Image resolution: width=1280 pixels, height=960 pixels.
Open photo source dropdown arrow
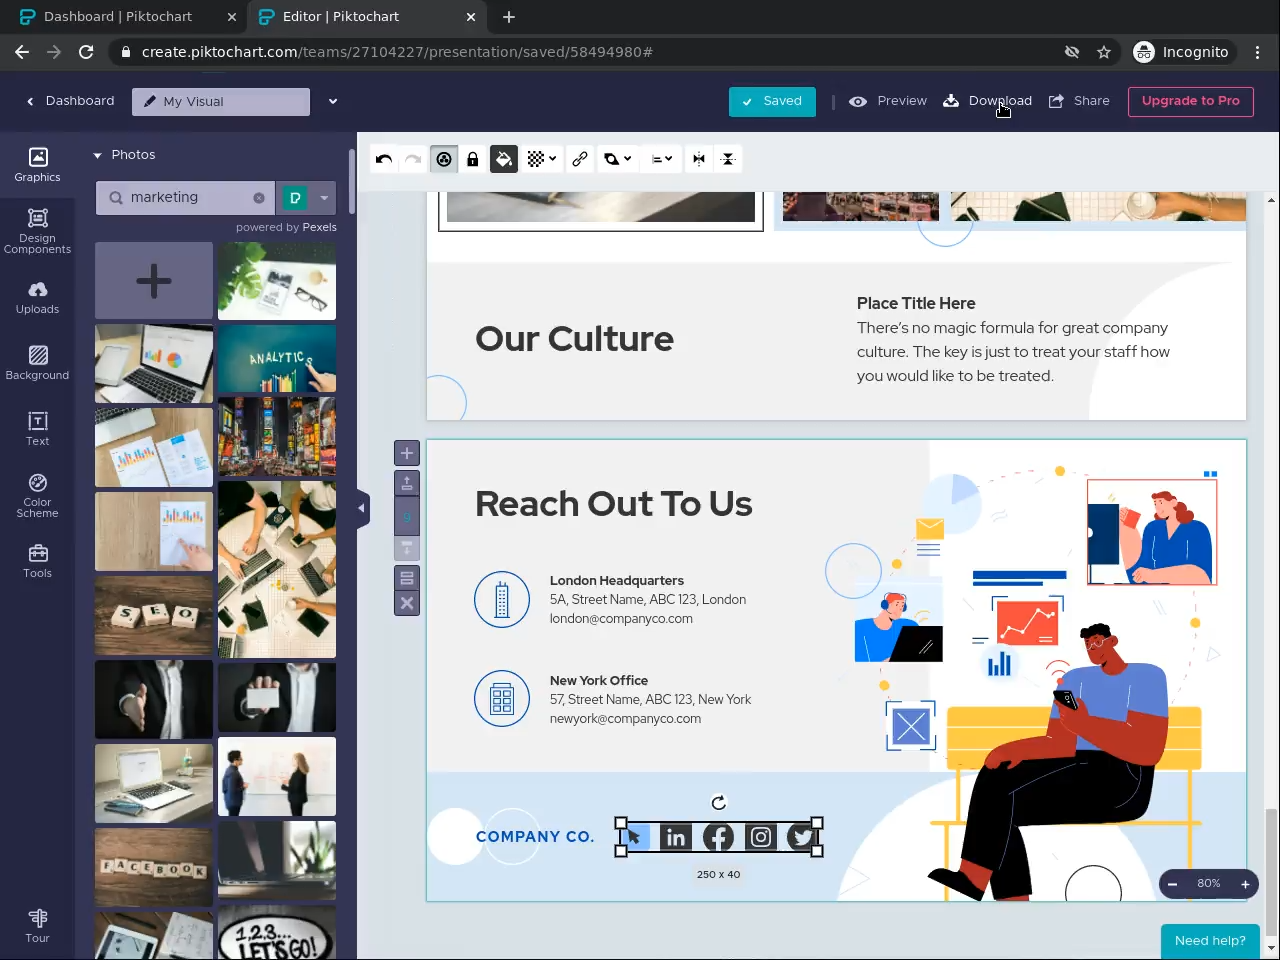324,198
